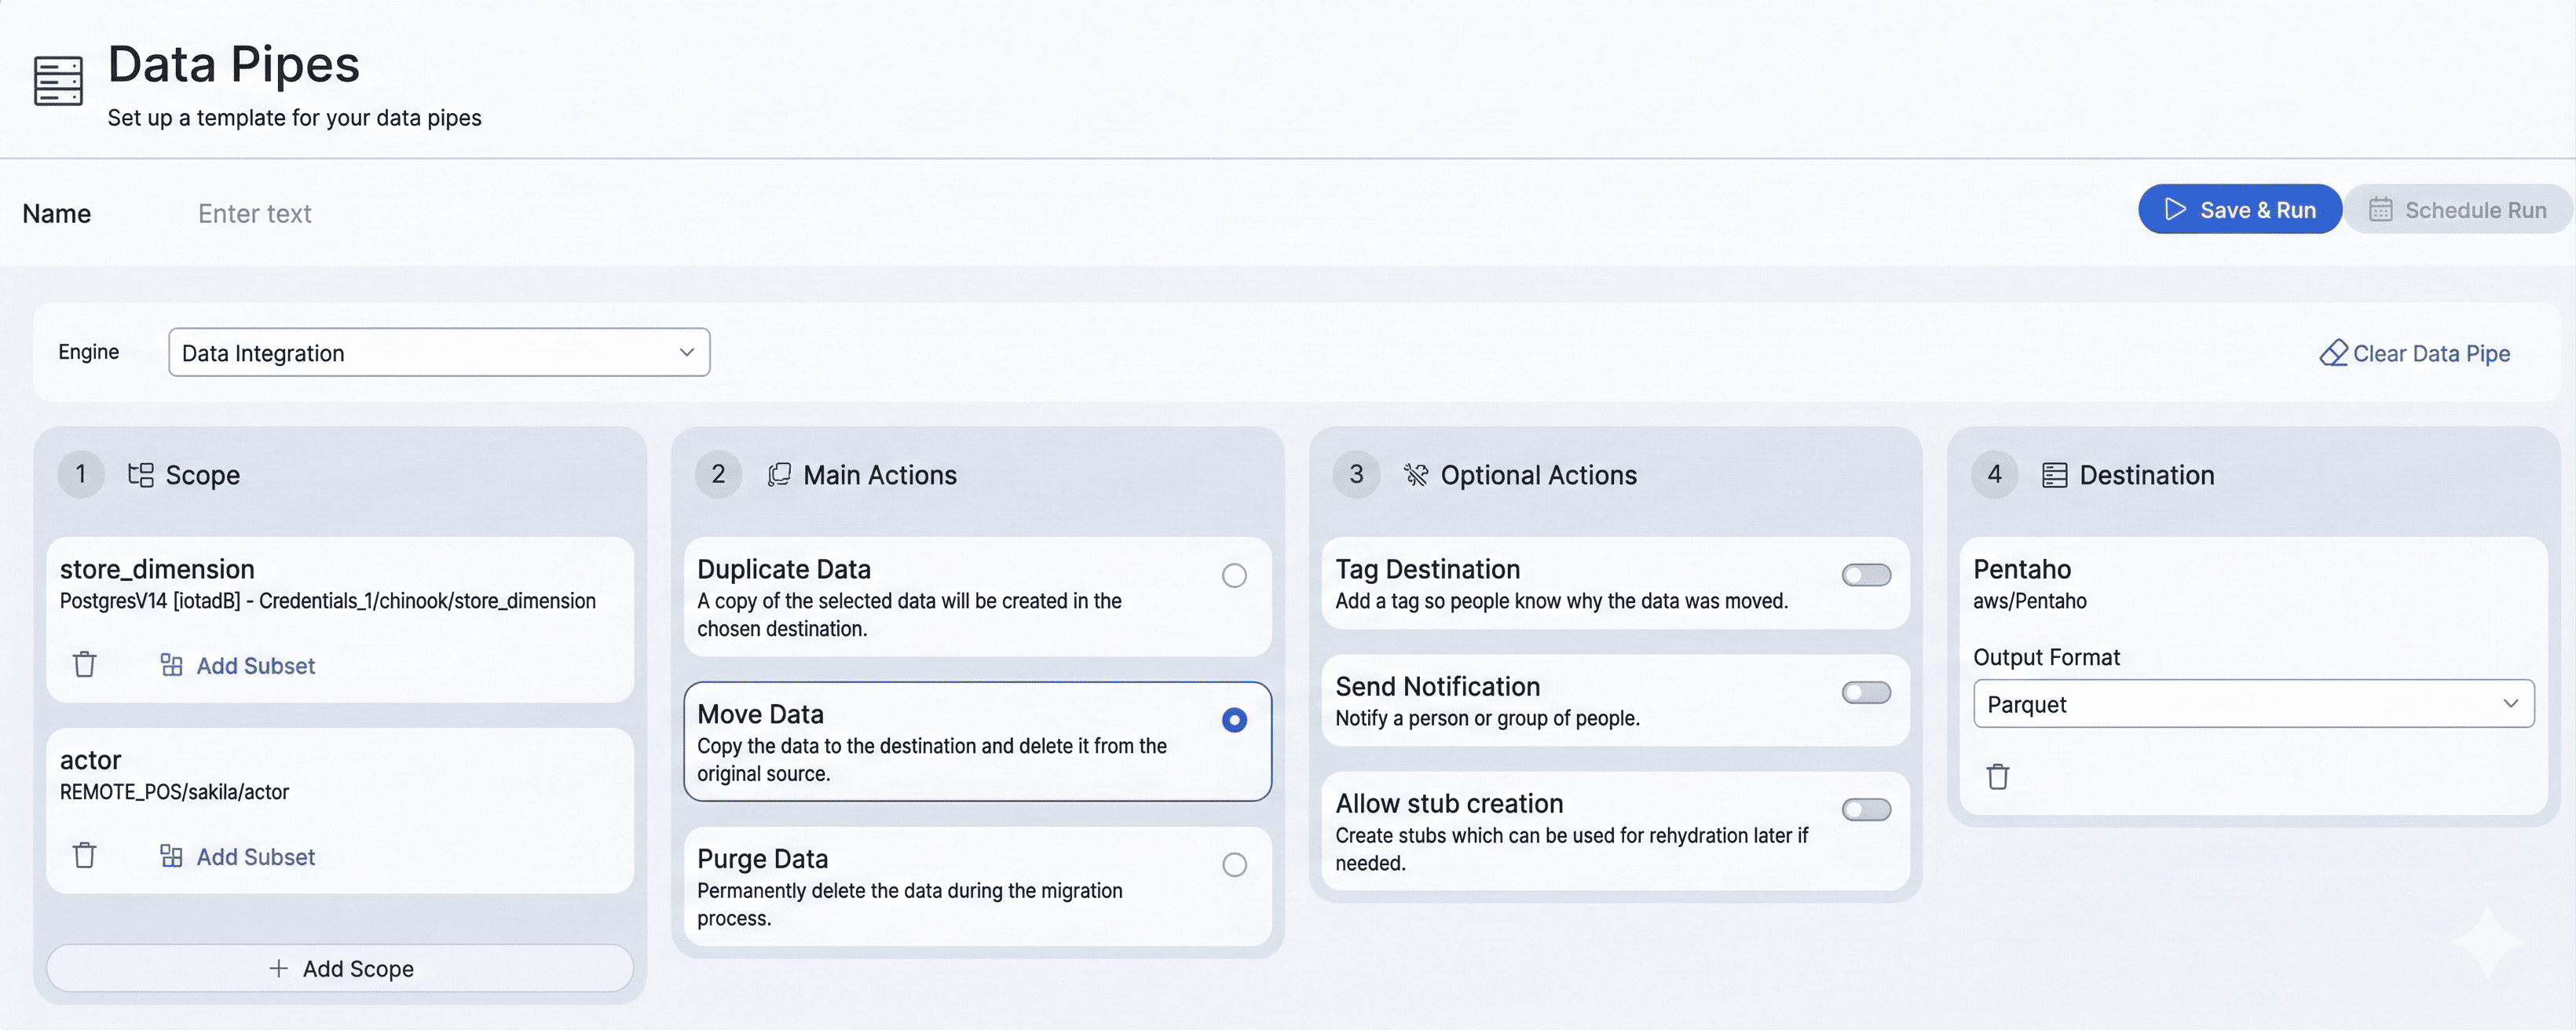Choose the Purge Data radio button

tap(1234, 864)
